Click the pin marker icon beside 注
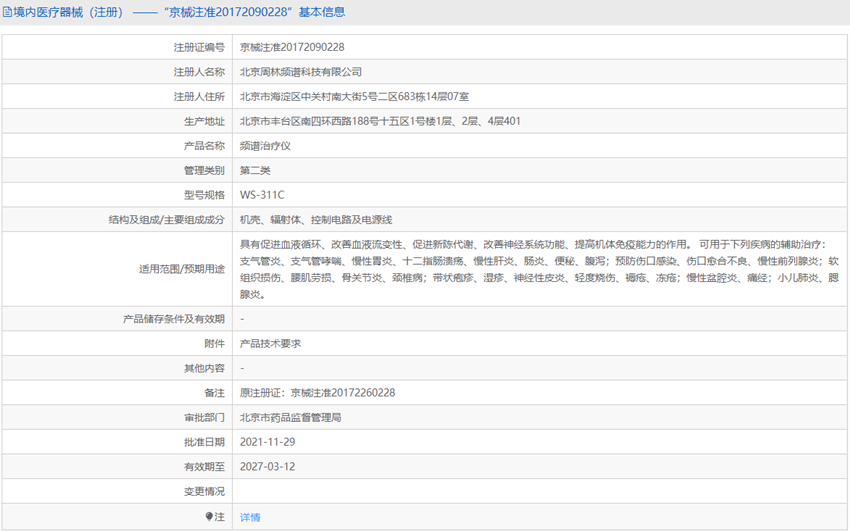850x531 pixels. (209, 517)
